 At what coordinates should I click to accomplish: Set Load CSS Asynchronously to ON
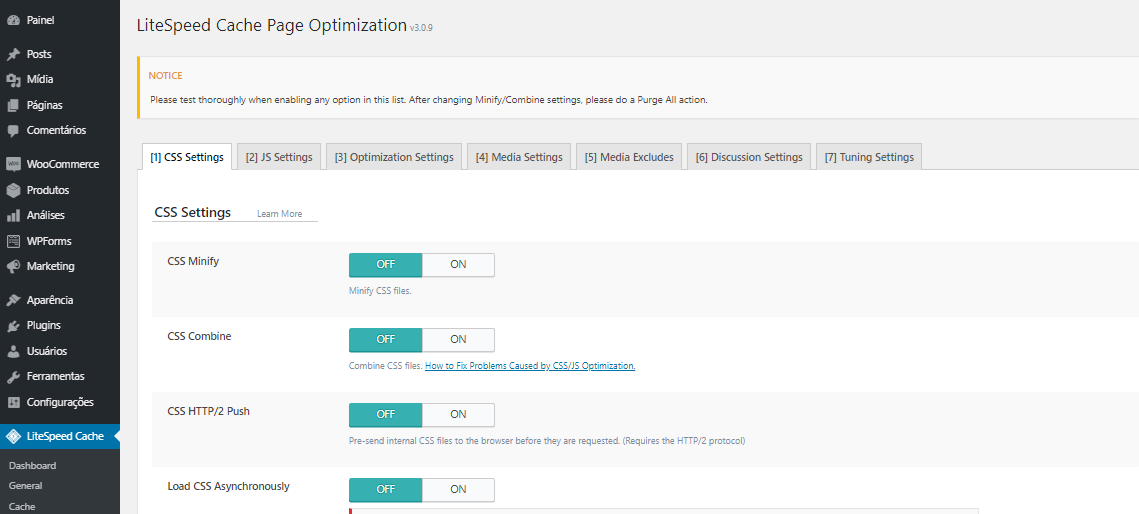[458, 490]
